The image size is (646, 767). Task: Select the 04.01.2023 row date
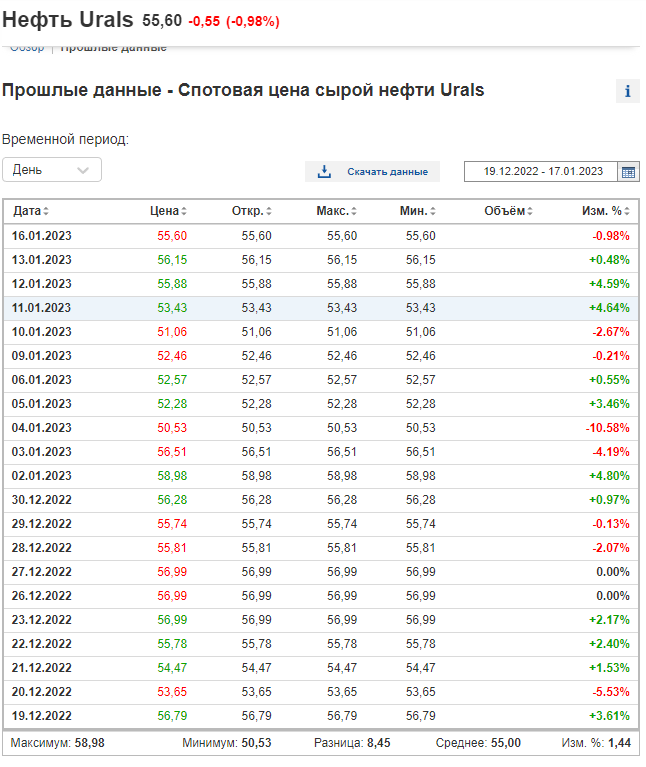click(x=42, y=428)
